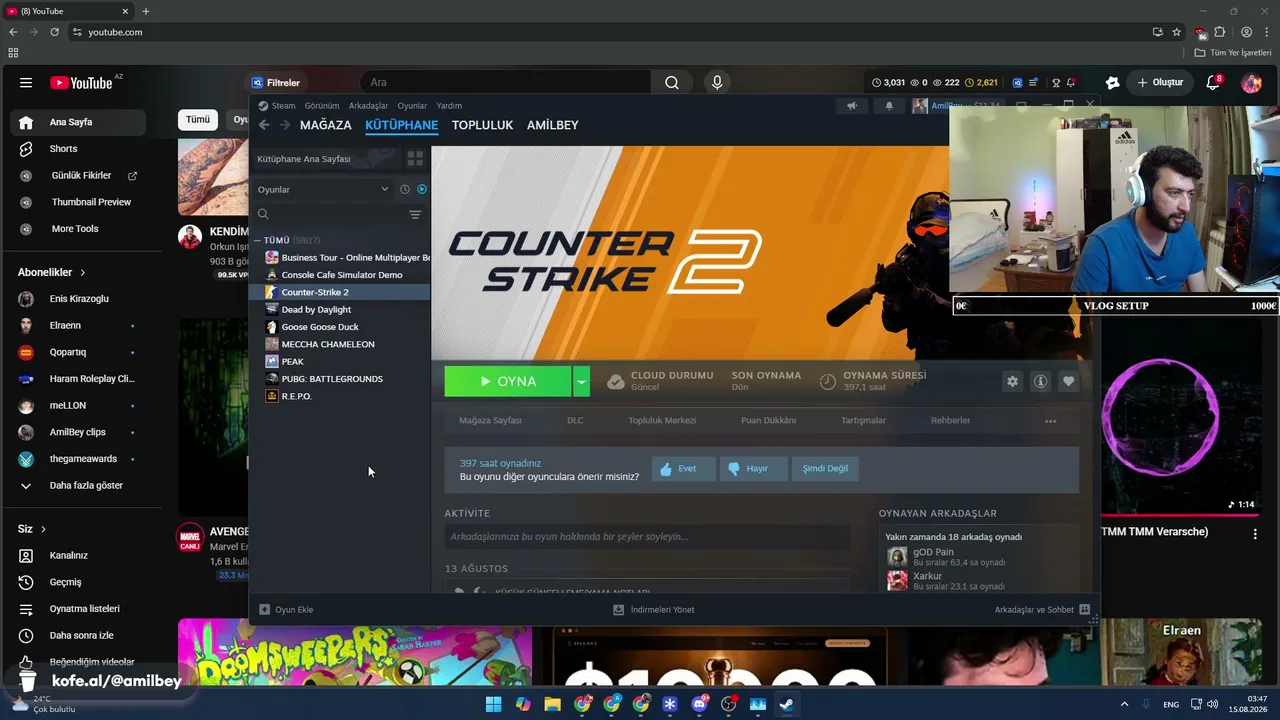Click Oyun Ekle to add a game
Viewport: 1280px width, 720px height.
tap(286, 610)
